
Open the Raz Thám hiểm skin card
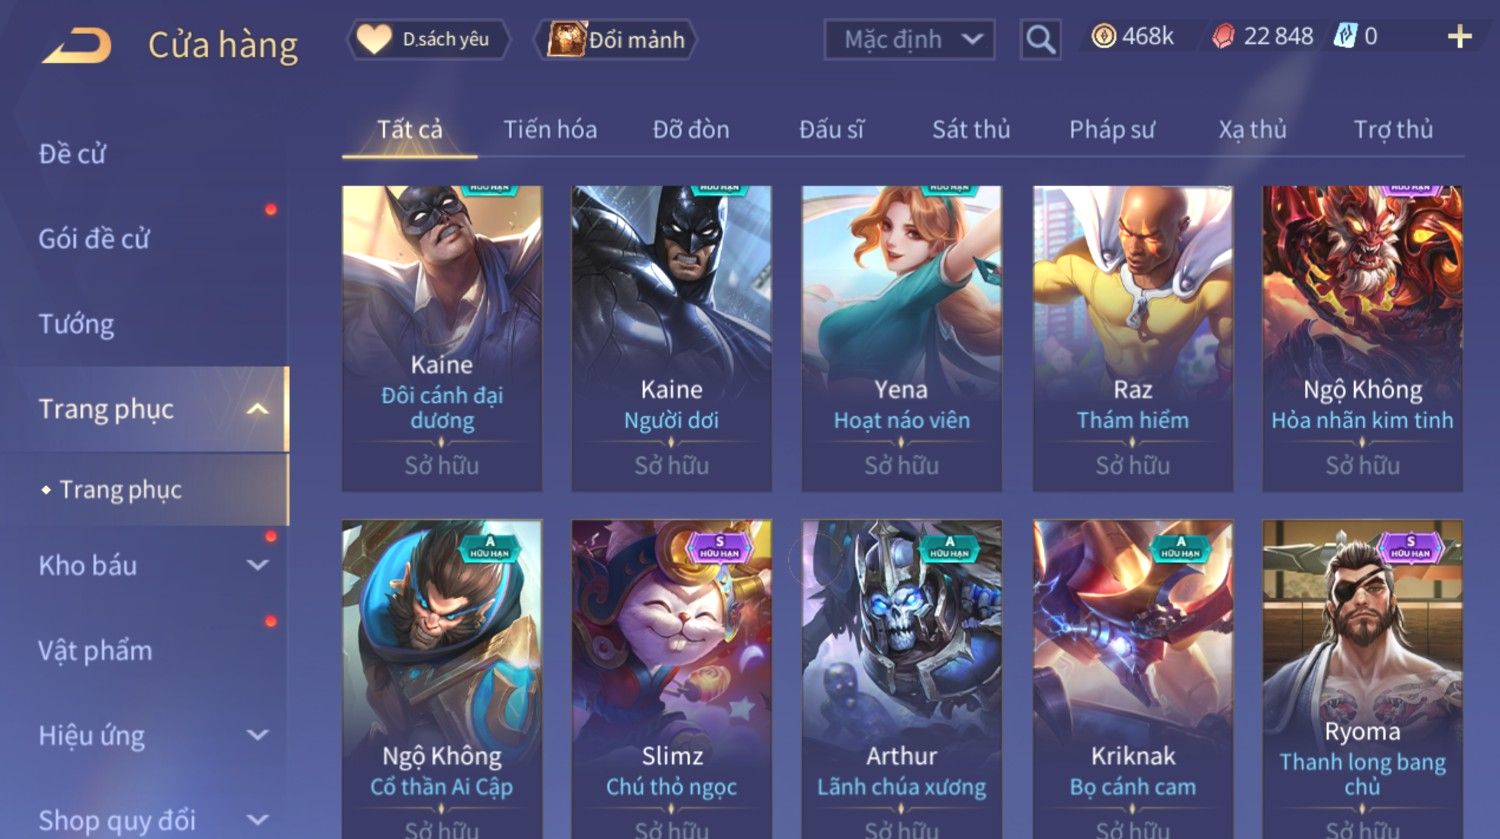click(x=1132, y=338)
